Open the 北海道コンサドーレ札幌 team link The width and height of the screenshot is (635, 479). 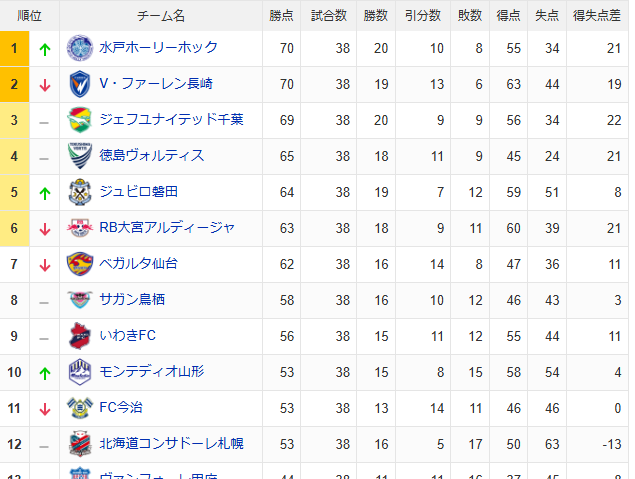pyautogui.click(x=171, y=444)
